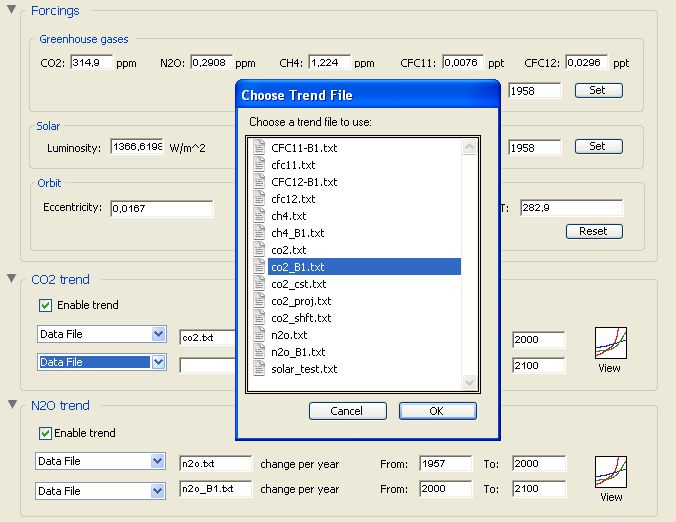Image resolution: width=676 pixels, height=522 pixels.
Task: Click the file icon beside n2o.txt
Action: click(x=260, y=335)
